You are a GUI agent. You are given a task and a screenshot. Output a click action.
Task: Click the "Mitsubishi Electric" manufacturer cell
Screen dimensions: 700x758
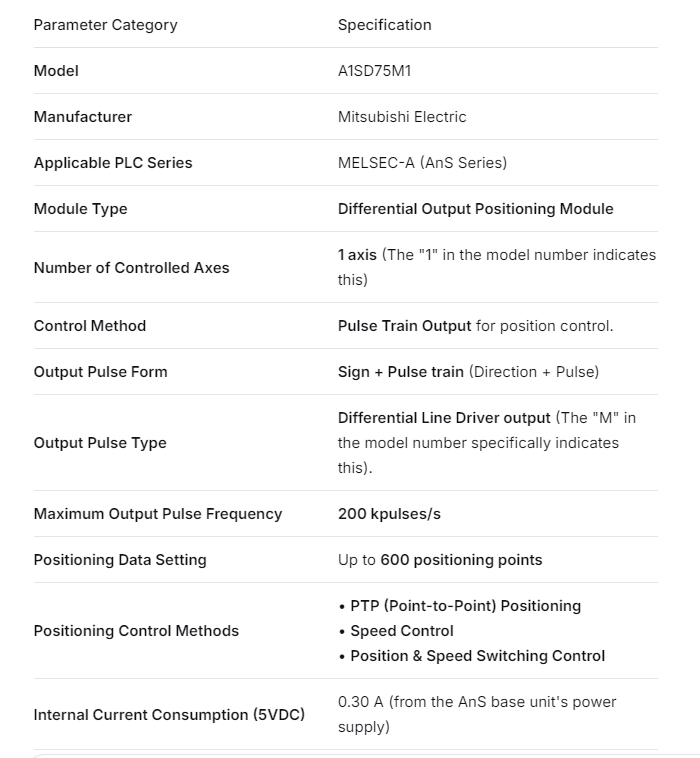click(x=402, y=117)
